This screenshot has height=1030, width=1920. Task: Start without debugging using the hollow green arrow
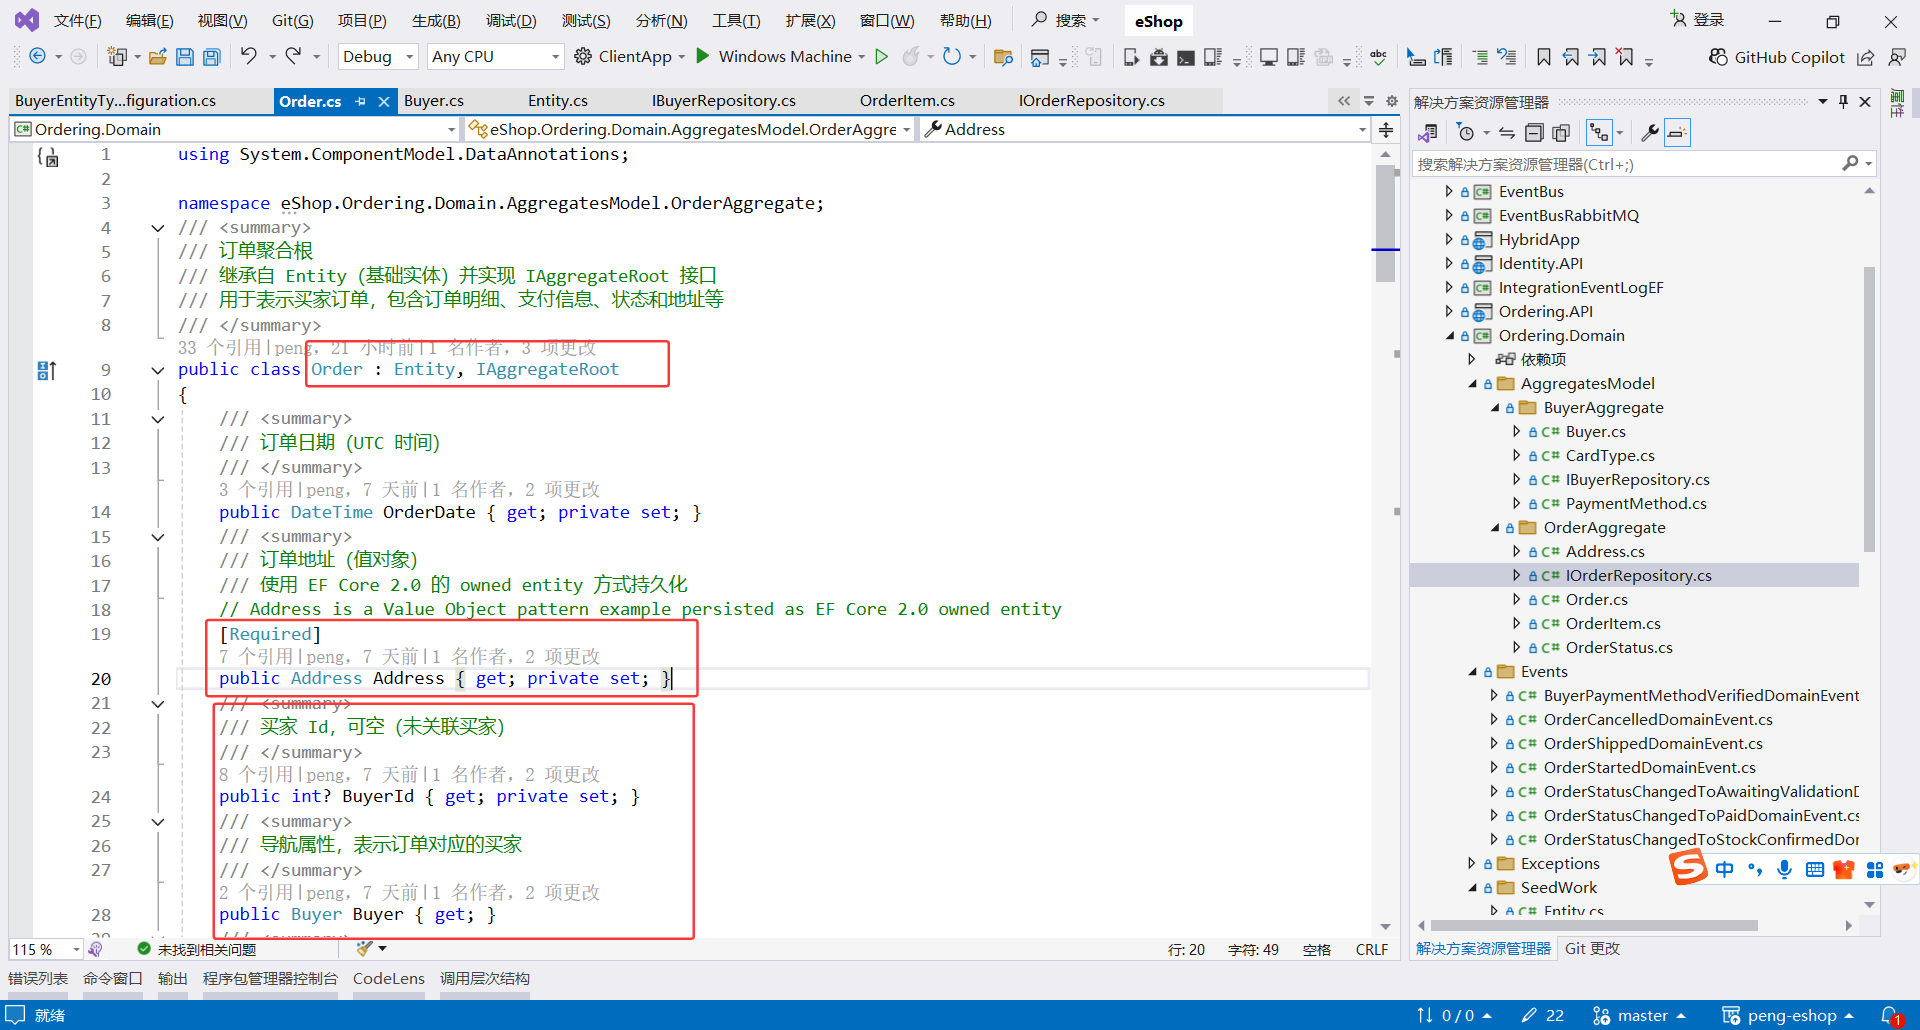[882, 57]
